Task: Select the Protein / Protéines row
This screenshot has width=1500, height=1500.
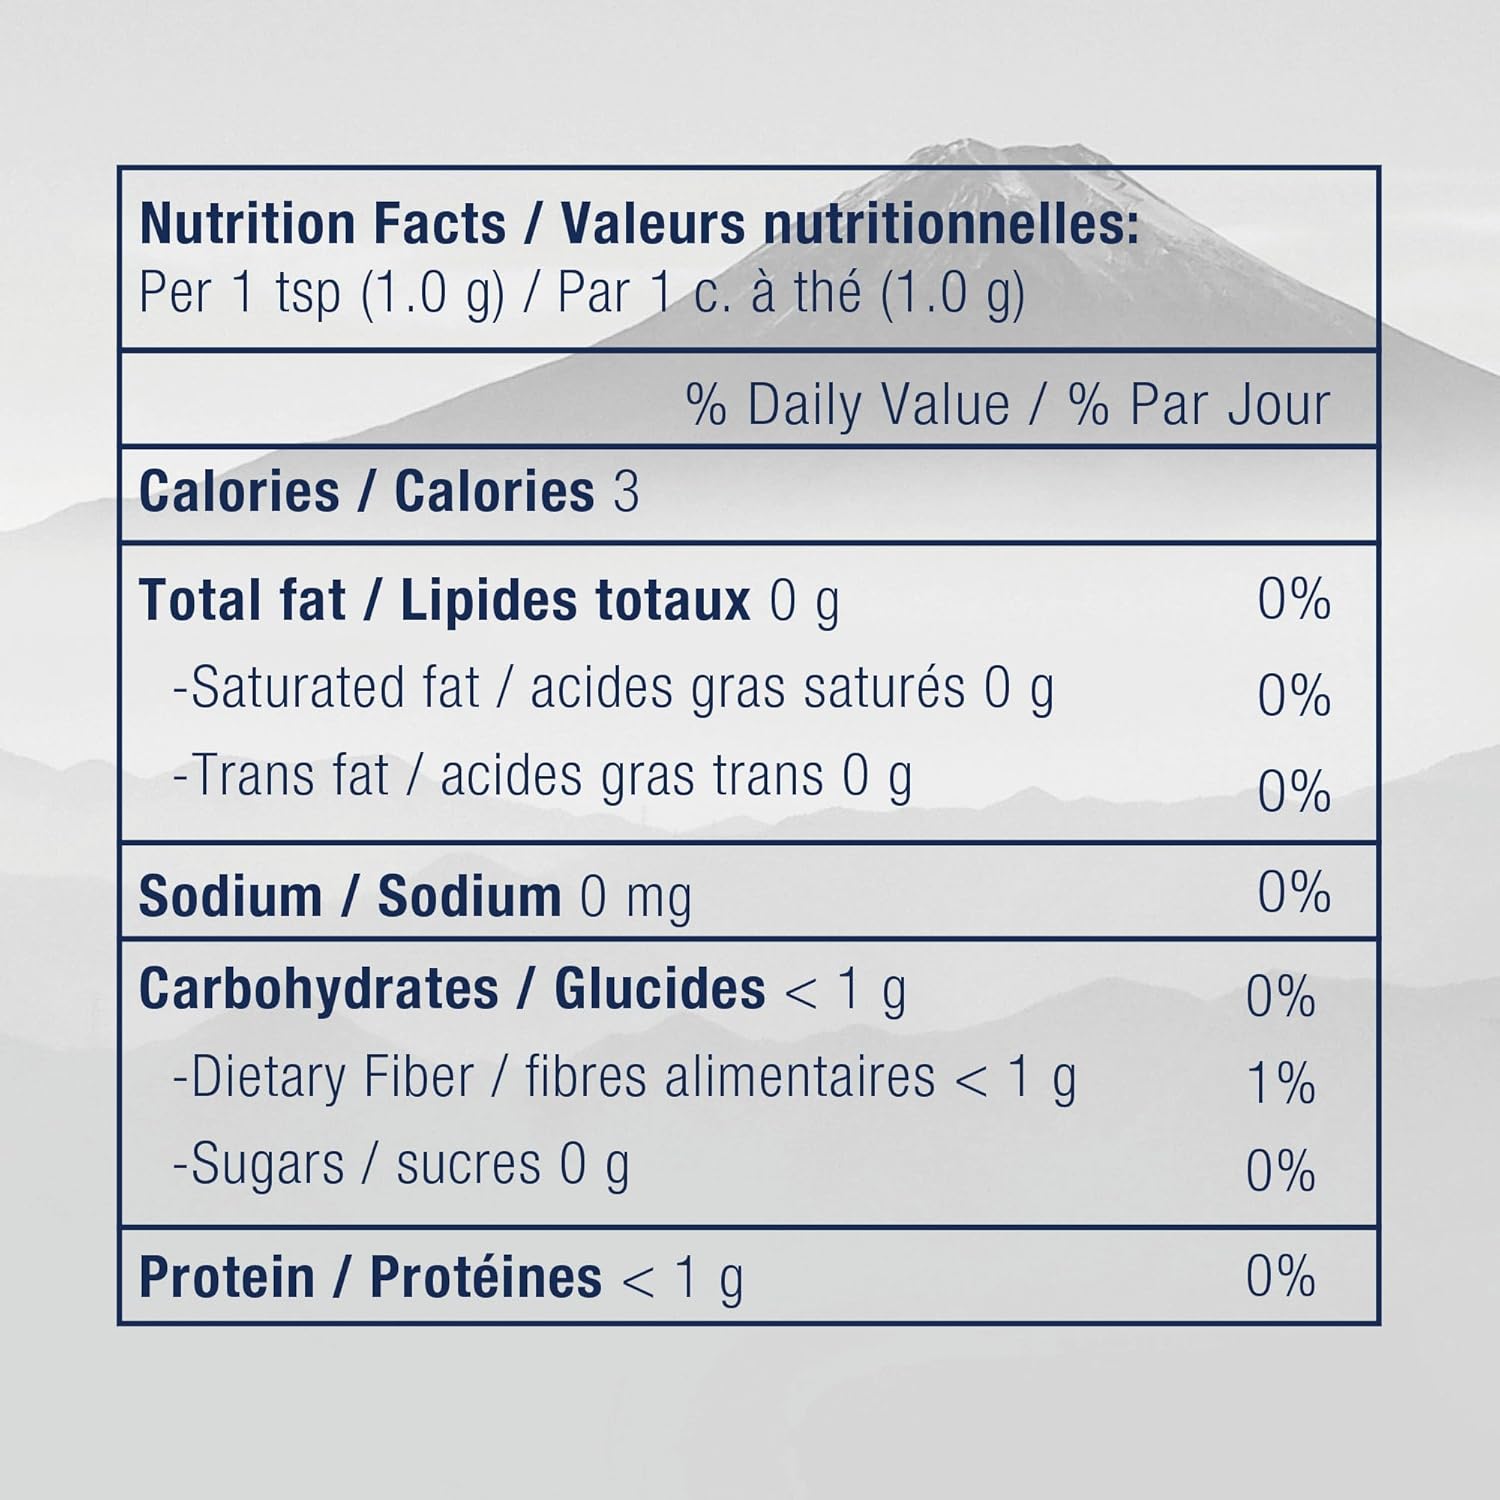Action: pyautogui.click(x=441, y=1278)
